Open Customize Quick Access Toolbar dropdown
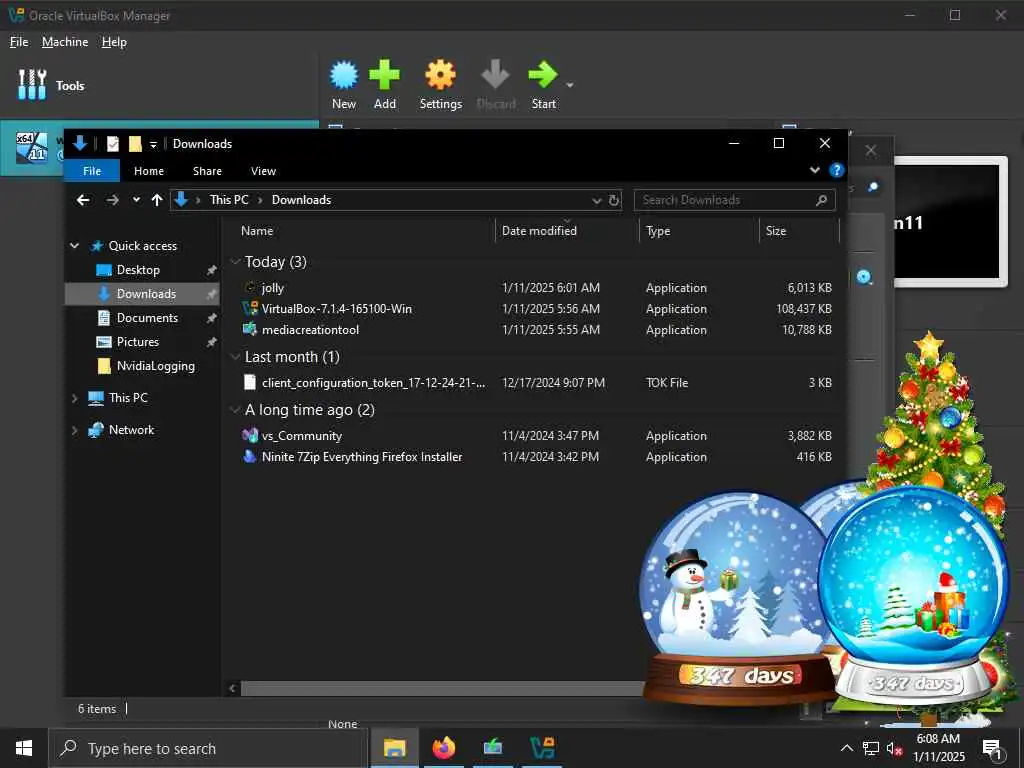The image size is (1024, 768). point(153,144)
